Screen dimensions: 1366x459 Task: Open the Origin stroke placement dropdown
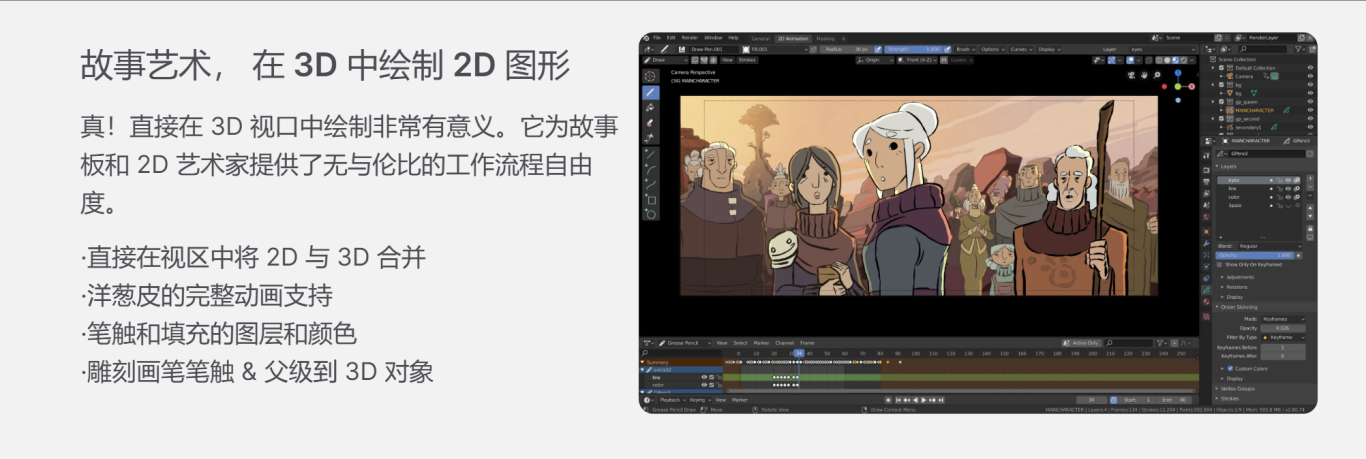click(x=875, y=60)
